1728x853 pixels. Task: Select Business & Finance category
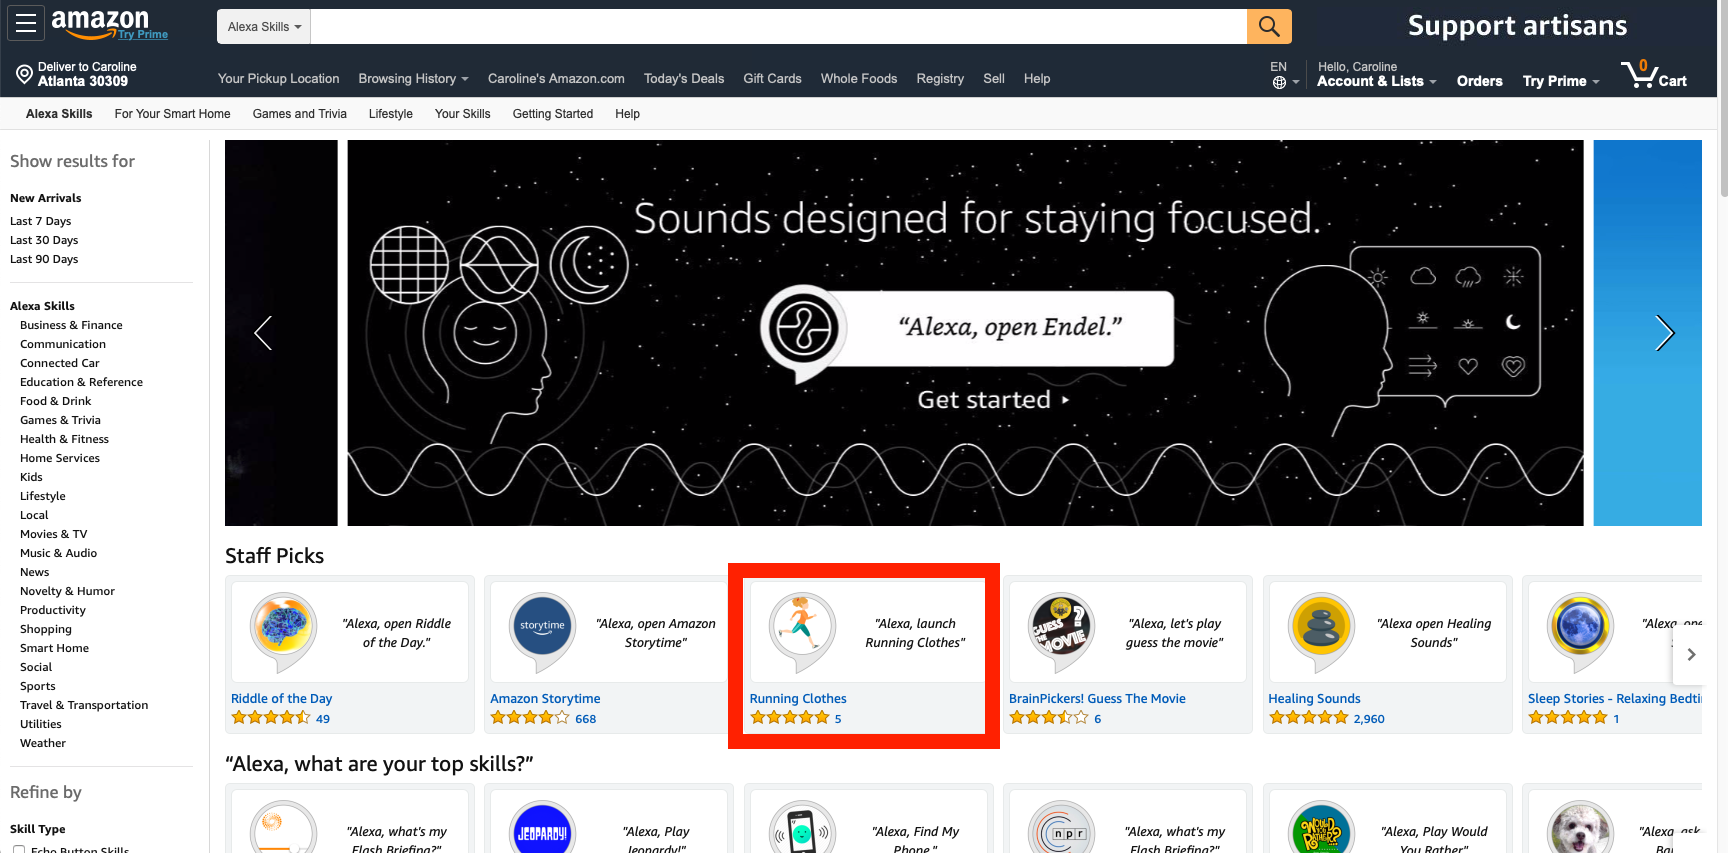point(71,325)
